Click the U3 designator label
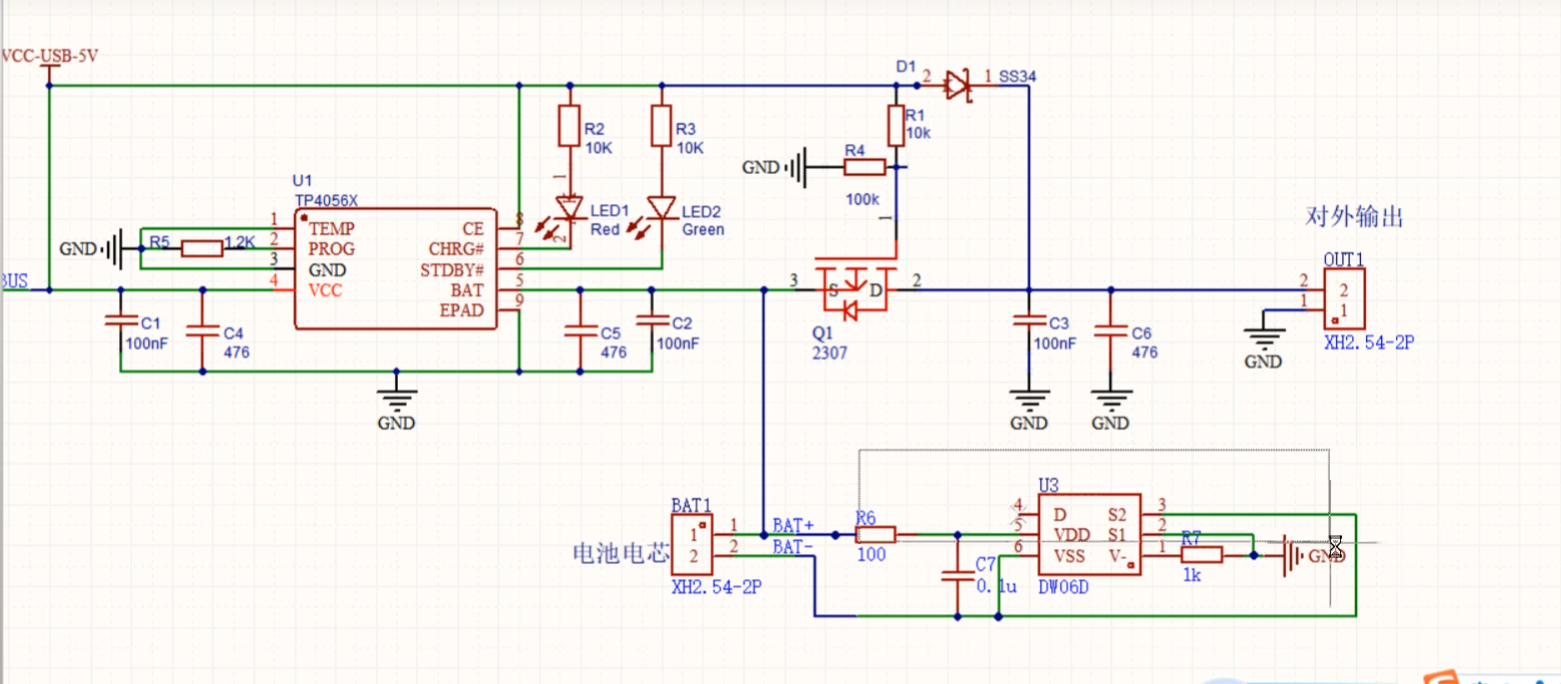The height and width of the screenshot is (684, 1561). [1048, 484]
